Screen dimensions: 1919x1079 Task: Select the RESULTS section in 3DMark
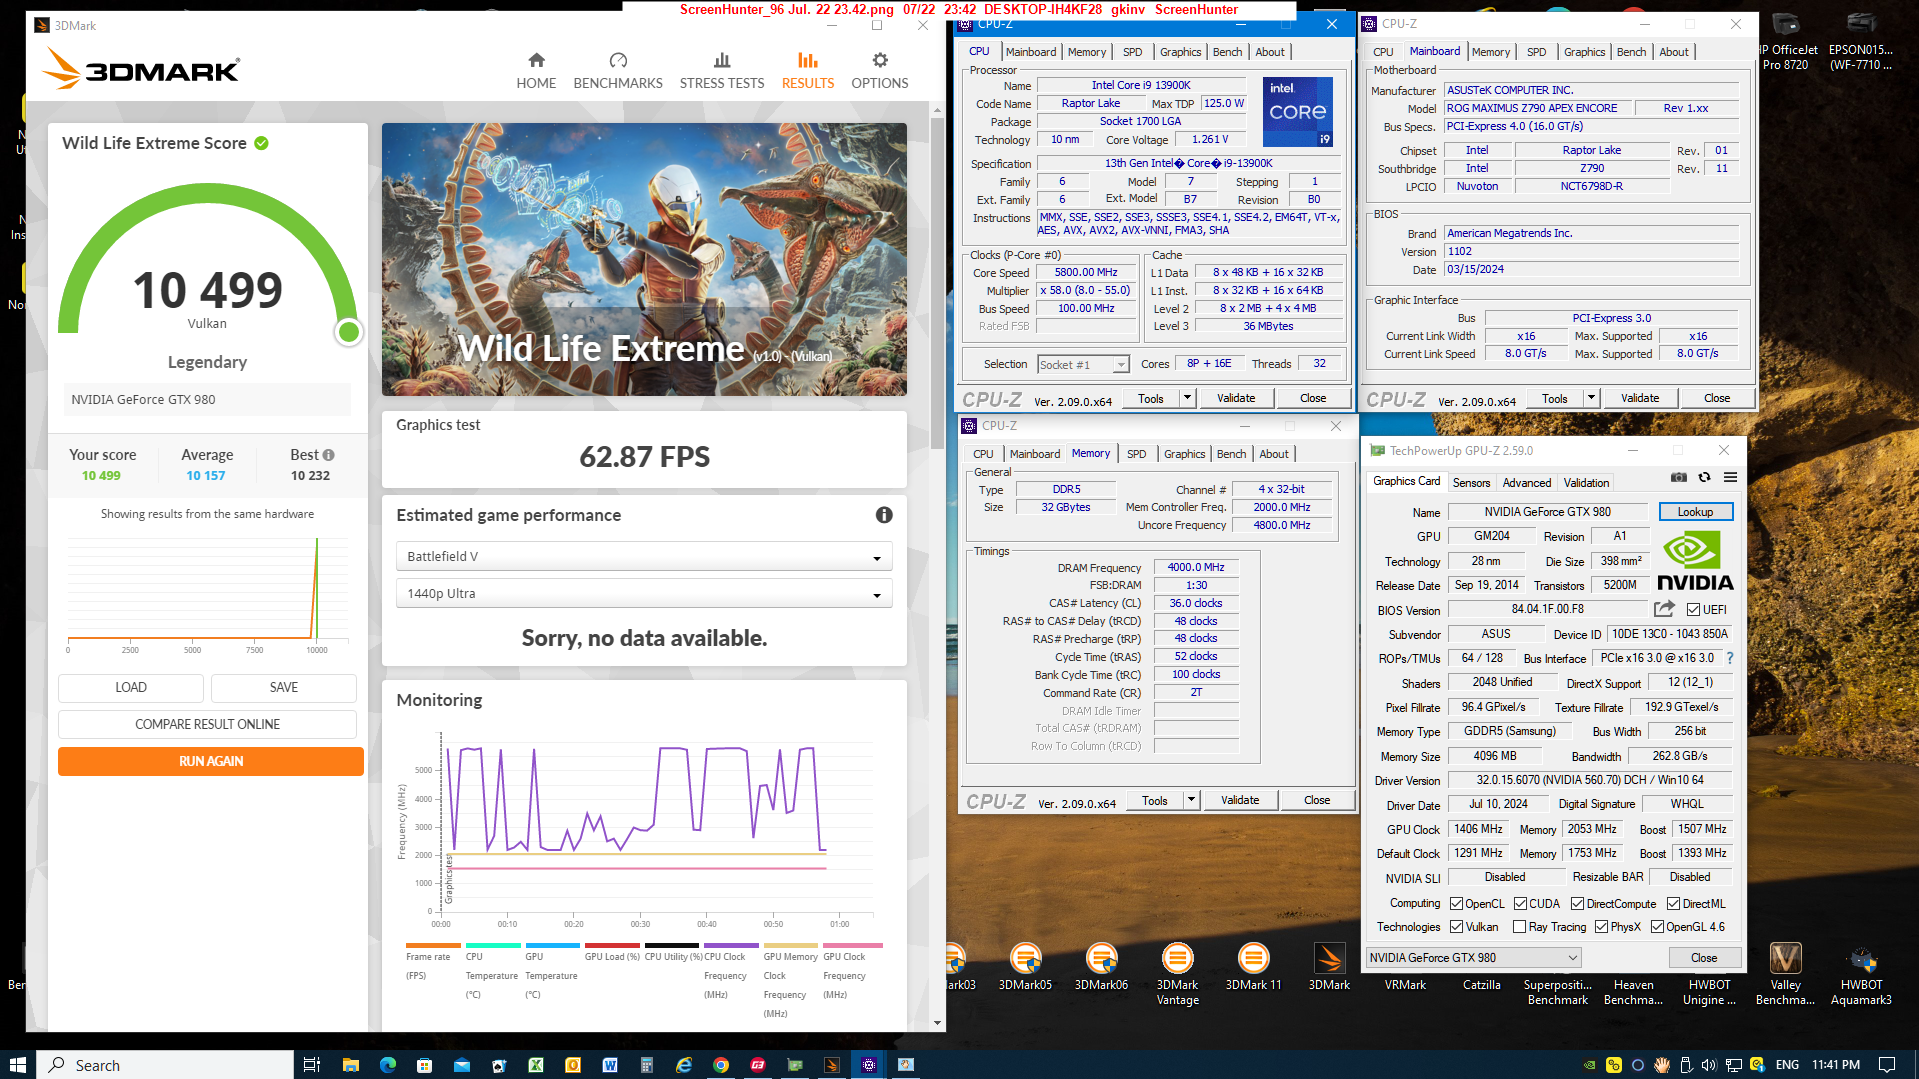(808, 70)
